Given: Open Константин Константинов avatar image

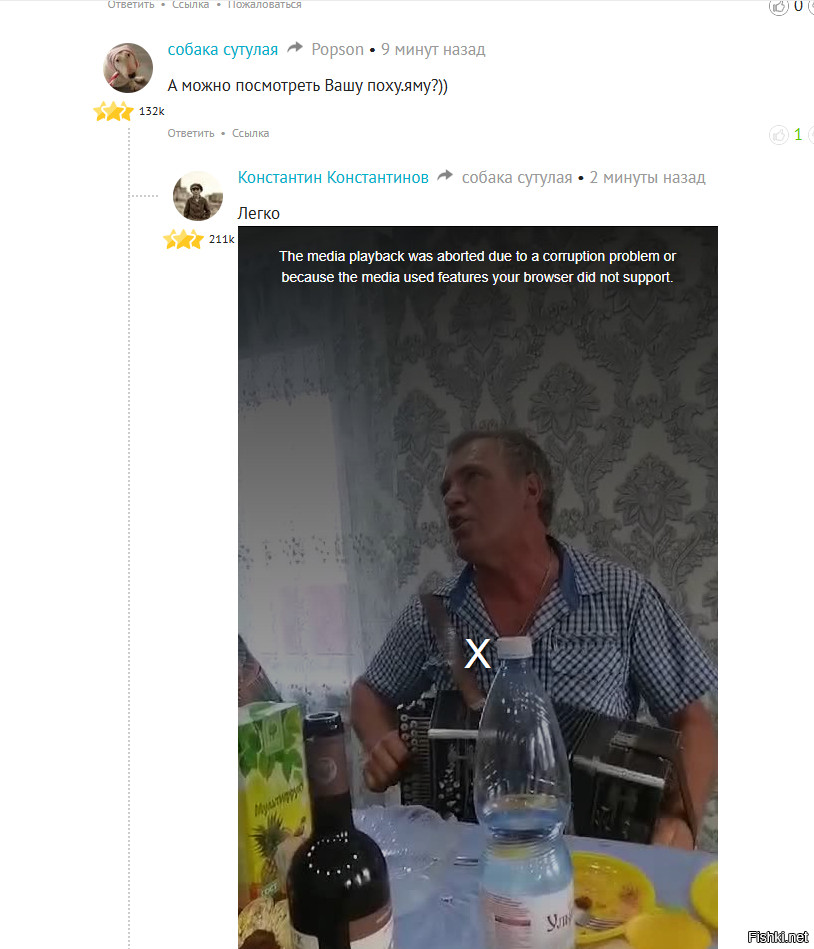Looking at the screenshot, I should [x=198, y=196].
